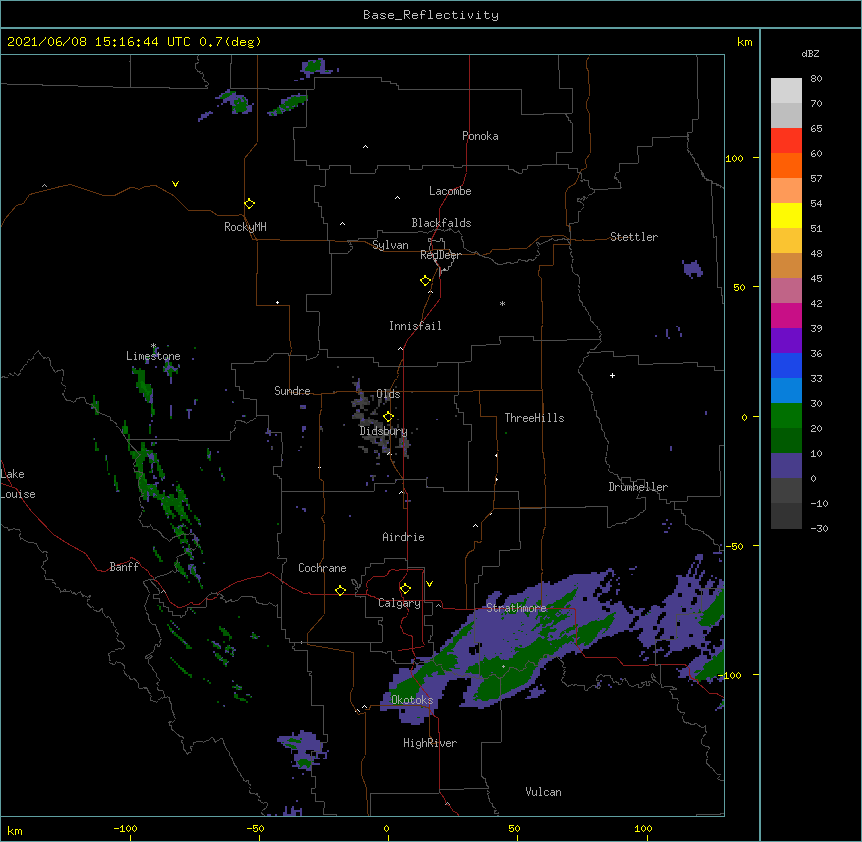Viewport: 862px width, 842px height.
Task: Click the purple echo west of HighRiver
Action: [302, 749]
